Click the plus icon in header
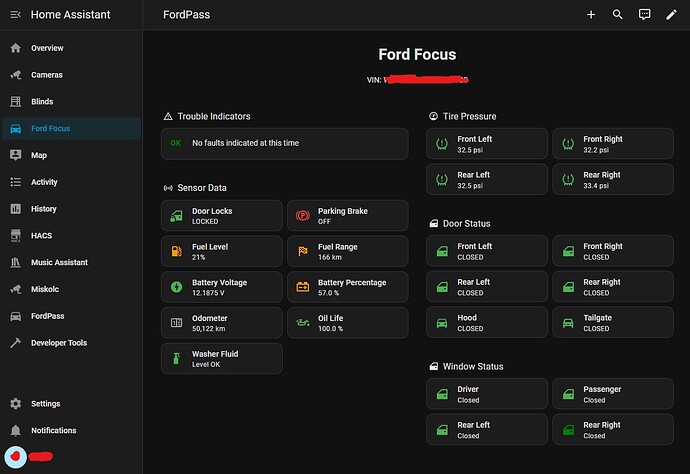Viewport: 690px width, 474px height. pos(591,15)
